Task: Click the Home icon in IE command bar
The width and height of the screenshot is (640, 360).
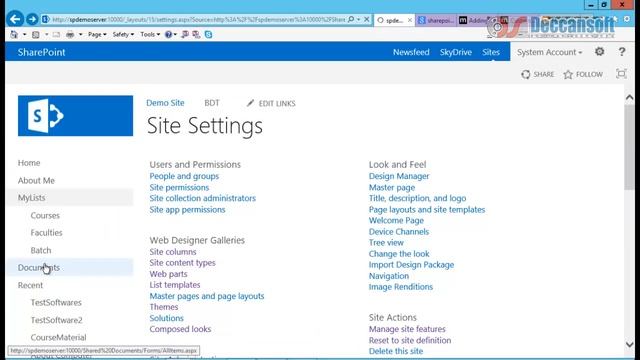Action: tap(14, 35)
